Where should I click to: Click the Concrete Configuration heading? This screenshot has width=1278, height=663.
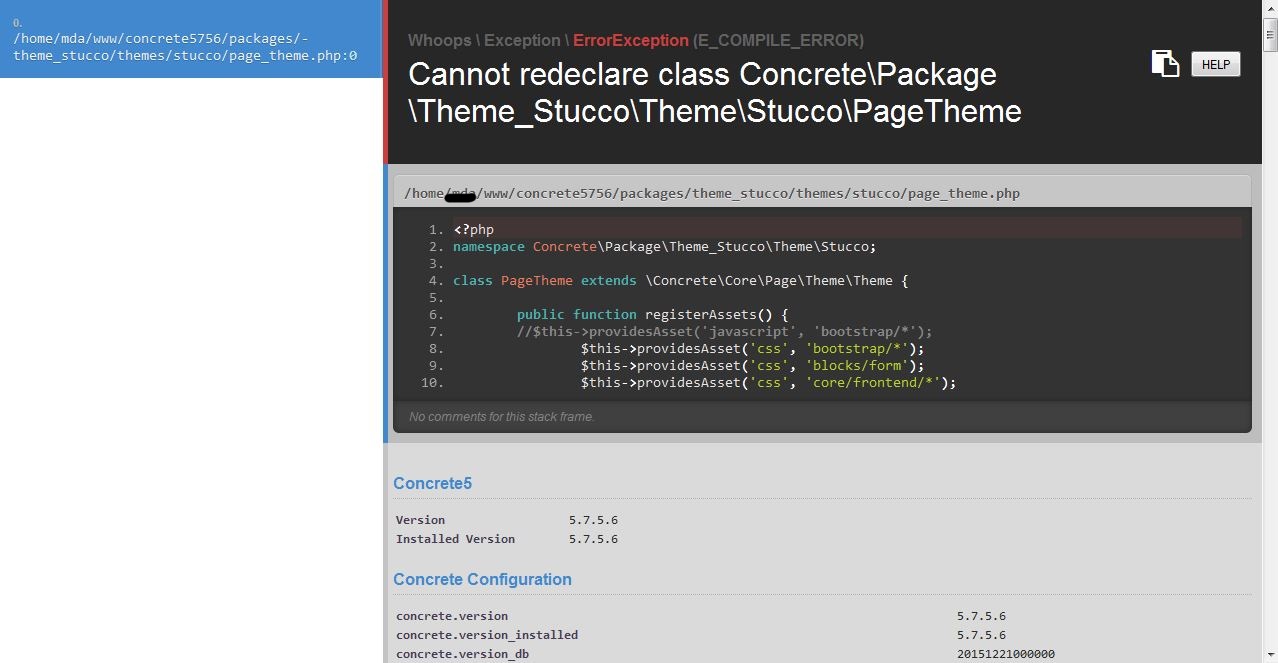(482, 580)
